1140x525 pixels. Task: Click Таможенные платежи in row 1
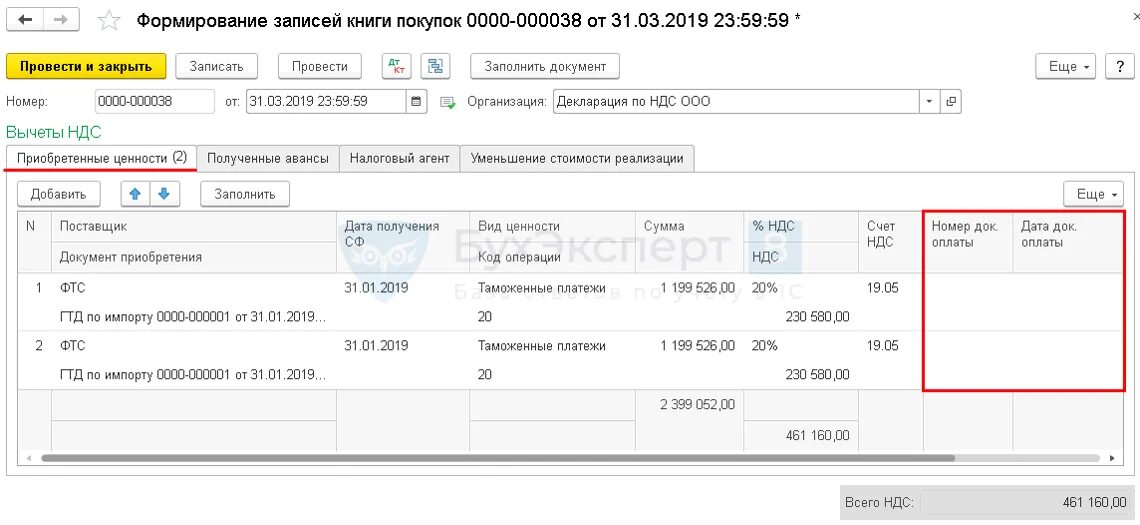(x=542, y=288)
